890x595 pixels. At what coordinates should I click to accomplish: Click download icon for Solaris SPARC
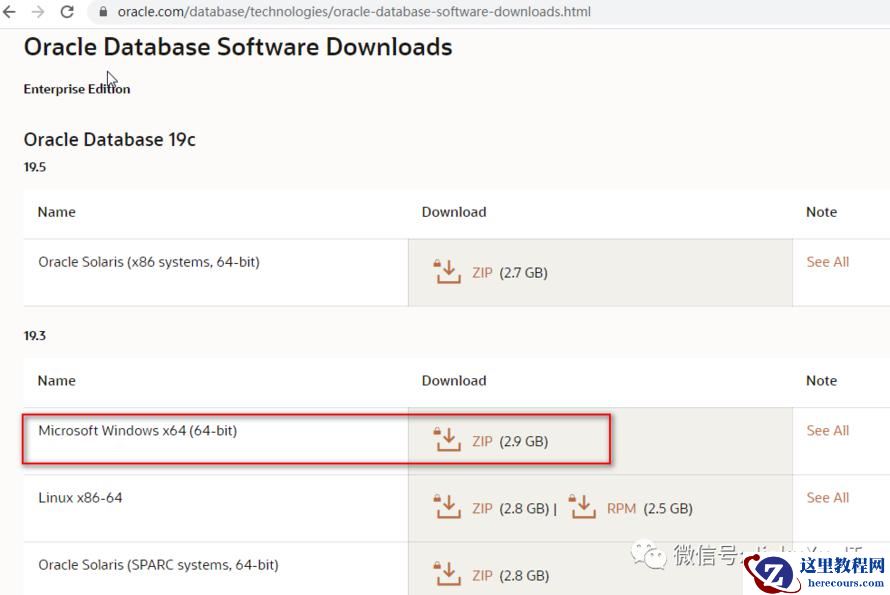pos(446,575)
